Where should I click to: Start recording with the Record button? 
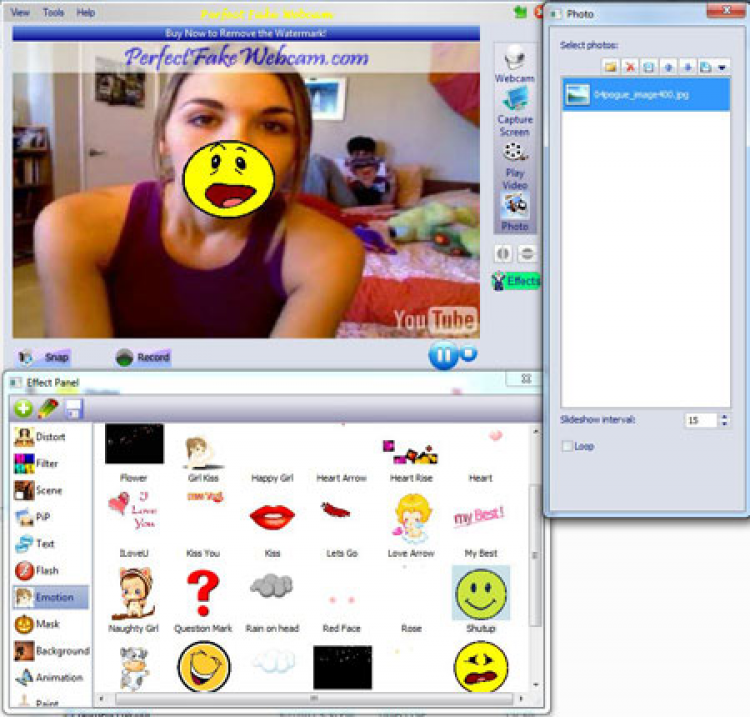tap(143, 357)
